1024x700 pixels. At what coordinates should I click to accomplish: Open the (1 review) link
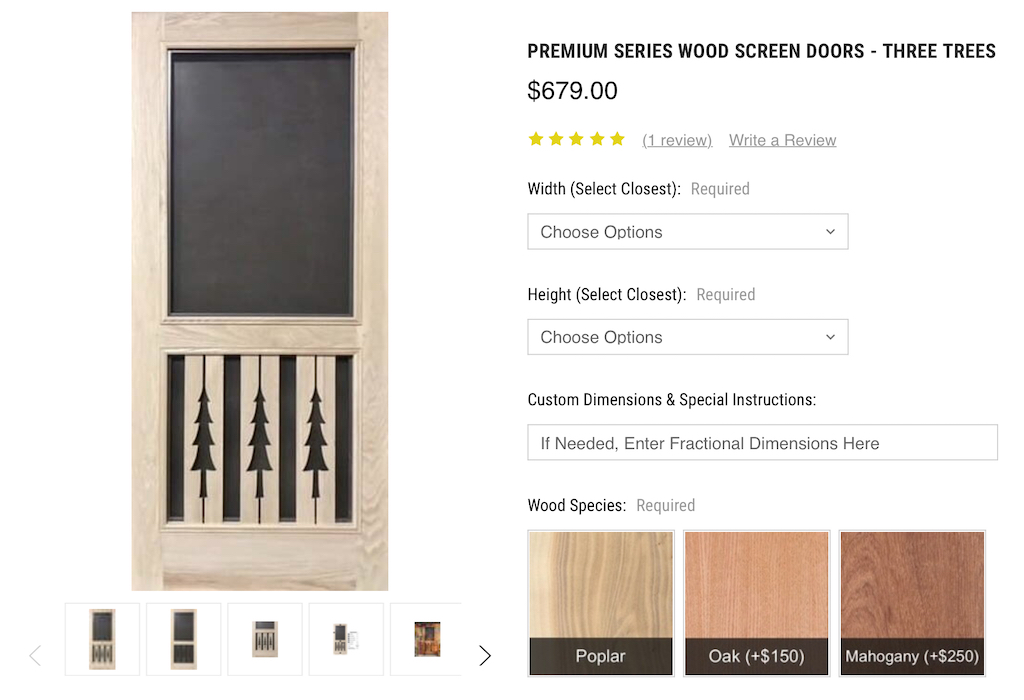coord(677,140)
